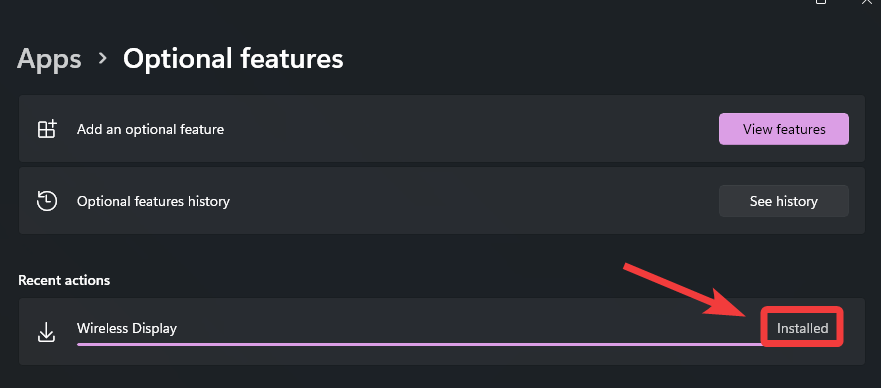
Task: Click the Wireless Display install progress bar
Action: click(420, 344)
